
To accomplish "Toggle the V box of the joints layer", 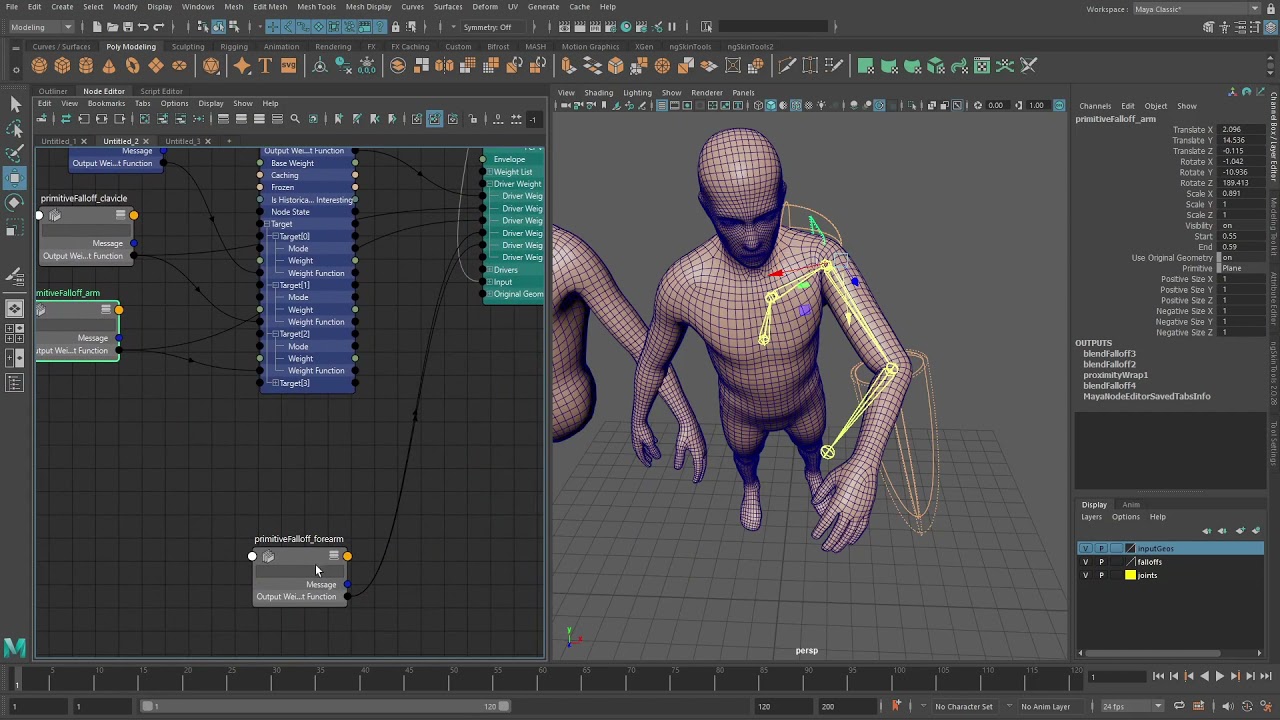I will pyautogui.click(x=1085, y=575).
